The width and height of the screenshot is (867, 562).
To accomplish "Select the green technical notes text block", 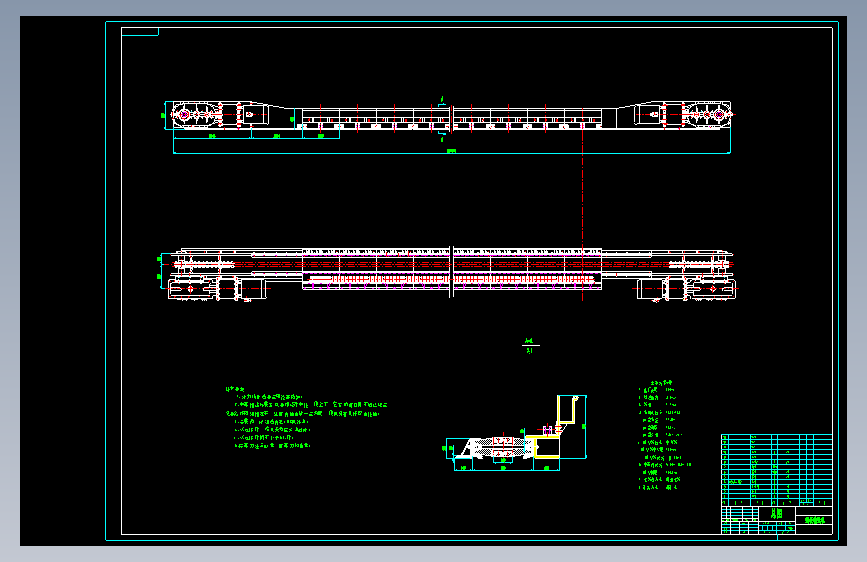I will 306,418.
